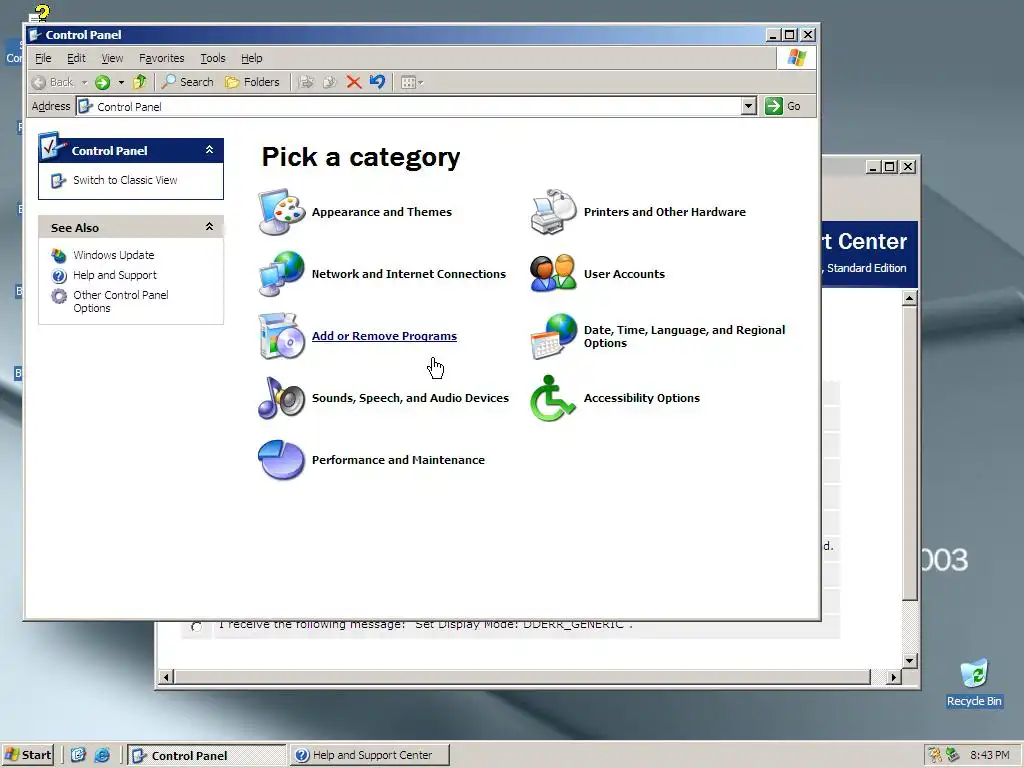Expand the Address bar dropdown
The image size is (1024, 768).
[749, 106]
